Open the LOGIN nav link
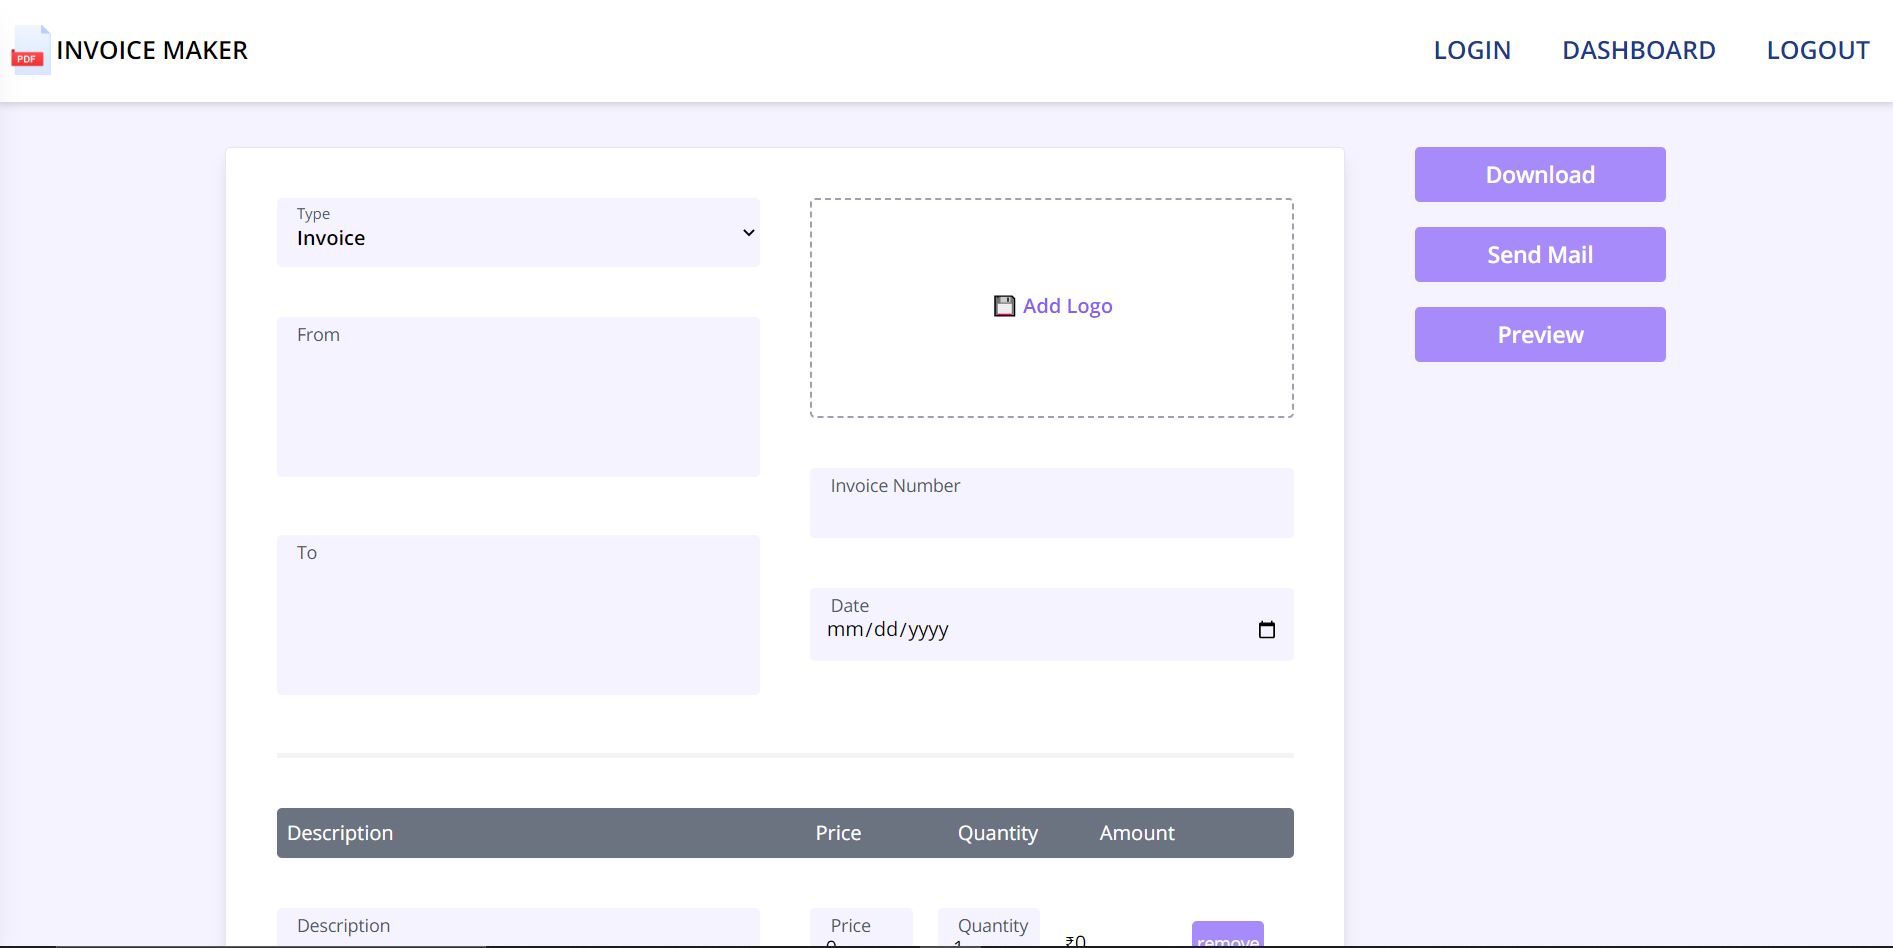 tap(1472, 50)
